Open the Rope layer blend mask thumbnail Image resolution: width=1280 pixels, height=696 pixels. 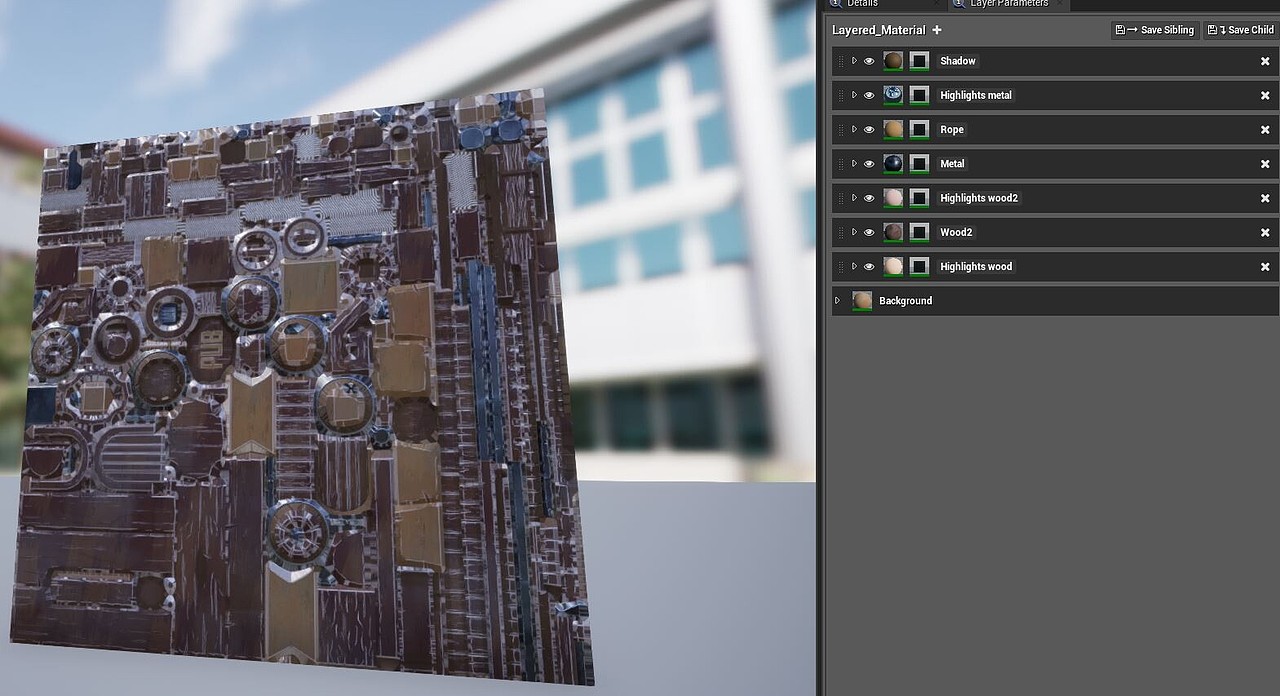pos(919,129)
